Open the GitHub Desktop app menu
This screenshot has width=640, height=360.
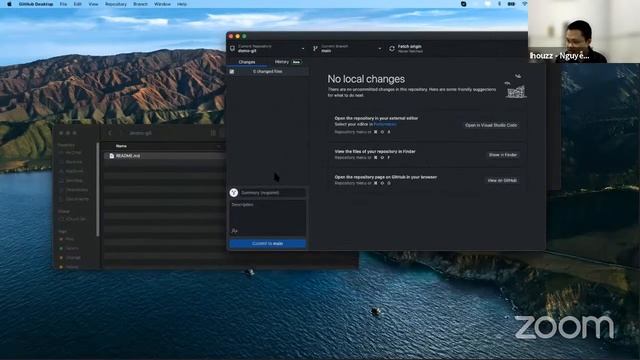(36, 4)
